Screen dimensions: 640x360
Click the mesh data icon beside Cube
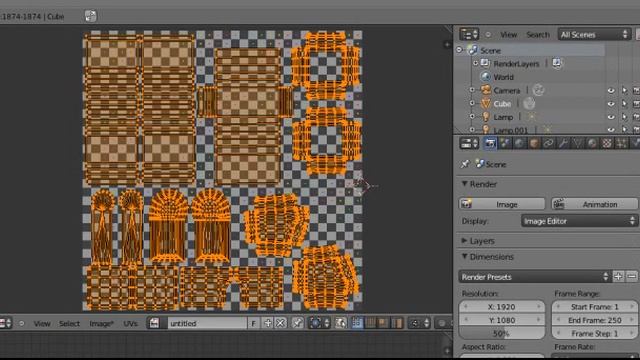(x=529, y=104)
